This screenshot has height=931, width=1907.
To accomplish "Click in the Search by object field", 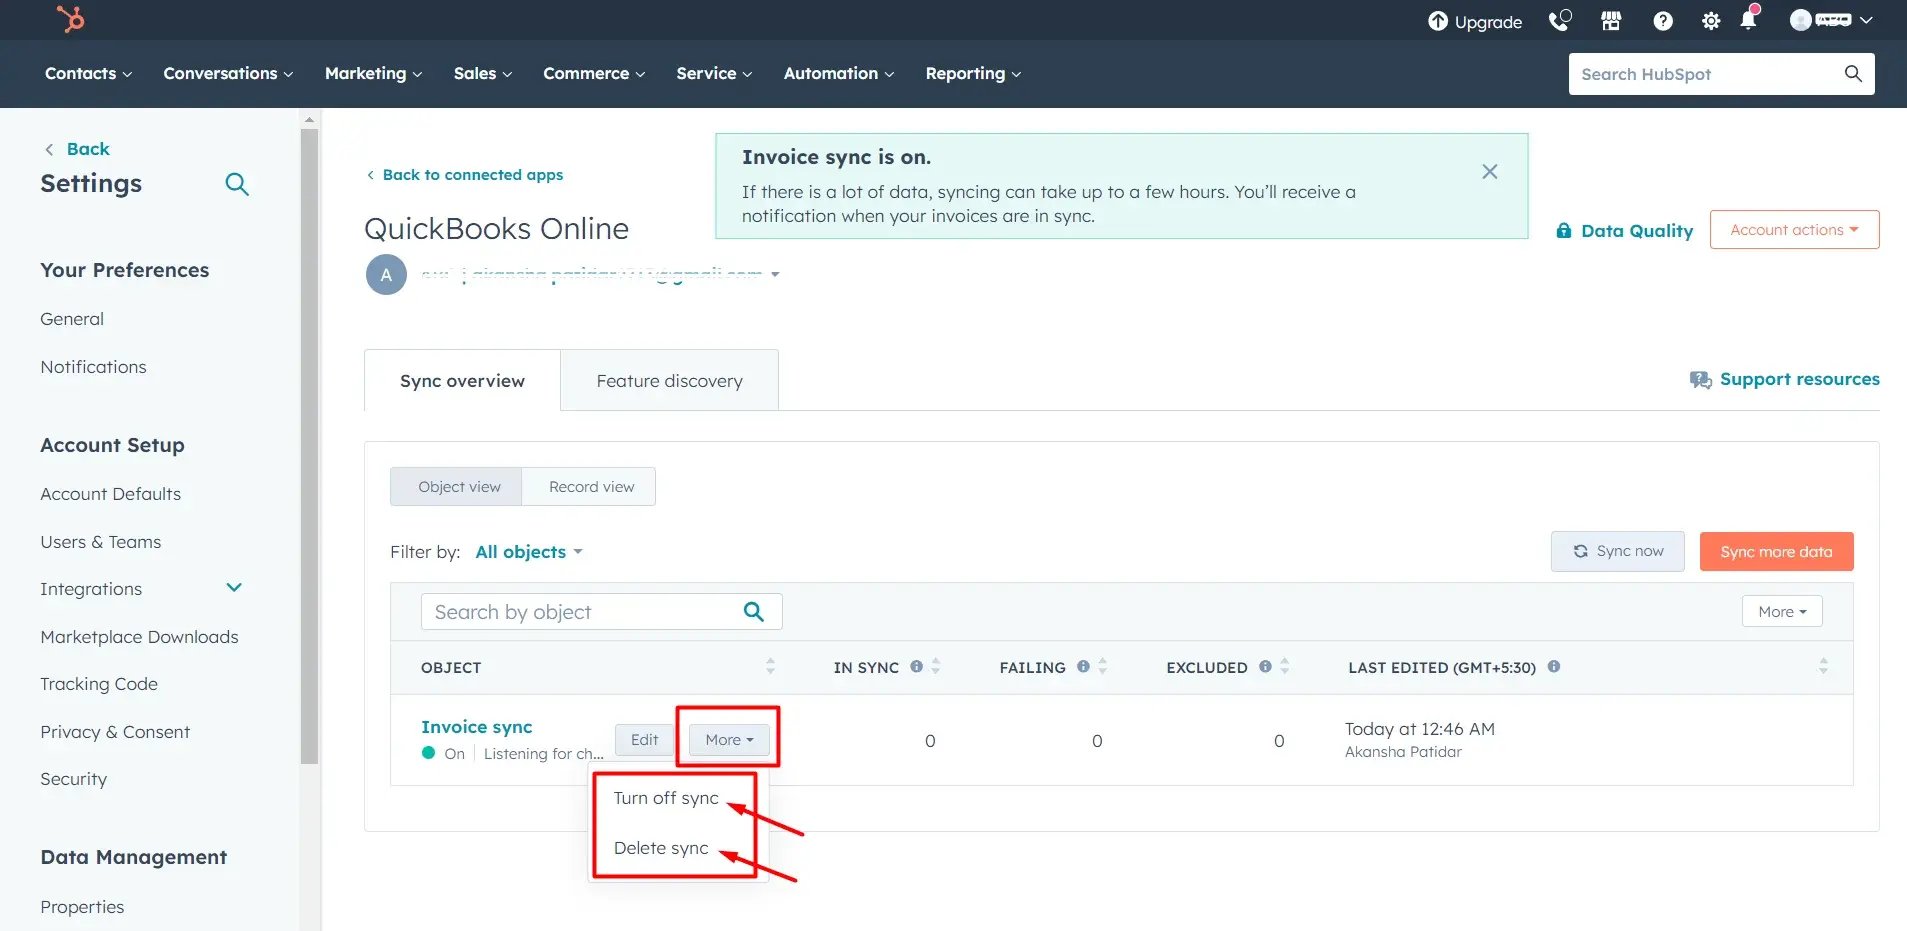I will (601, 612).
